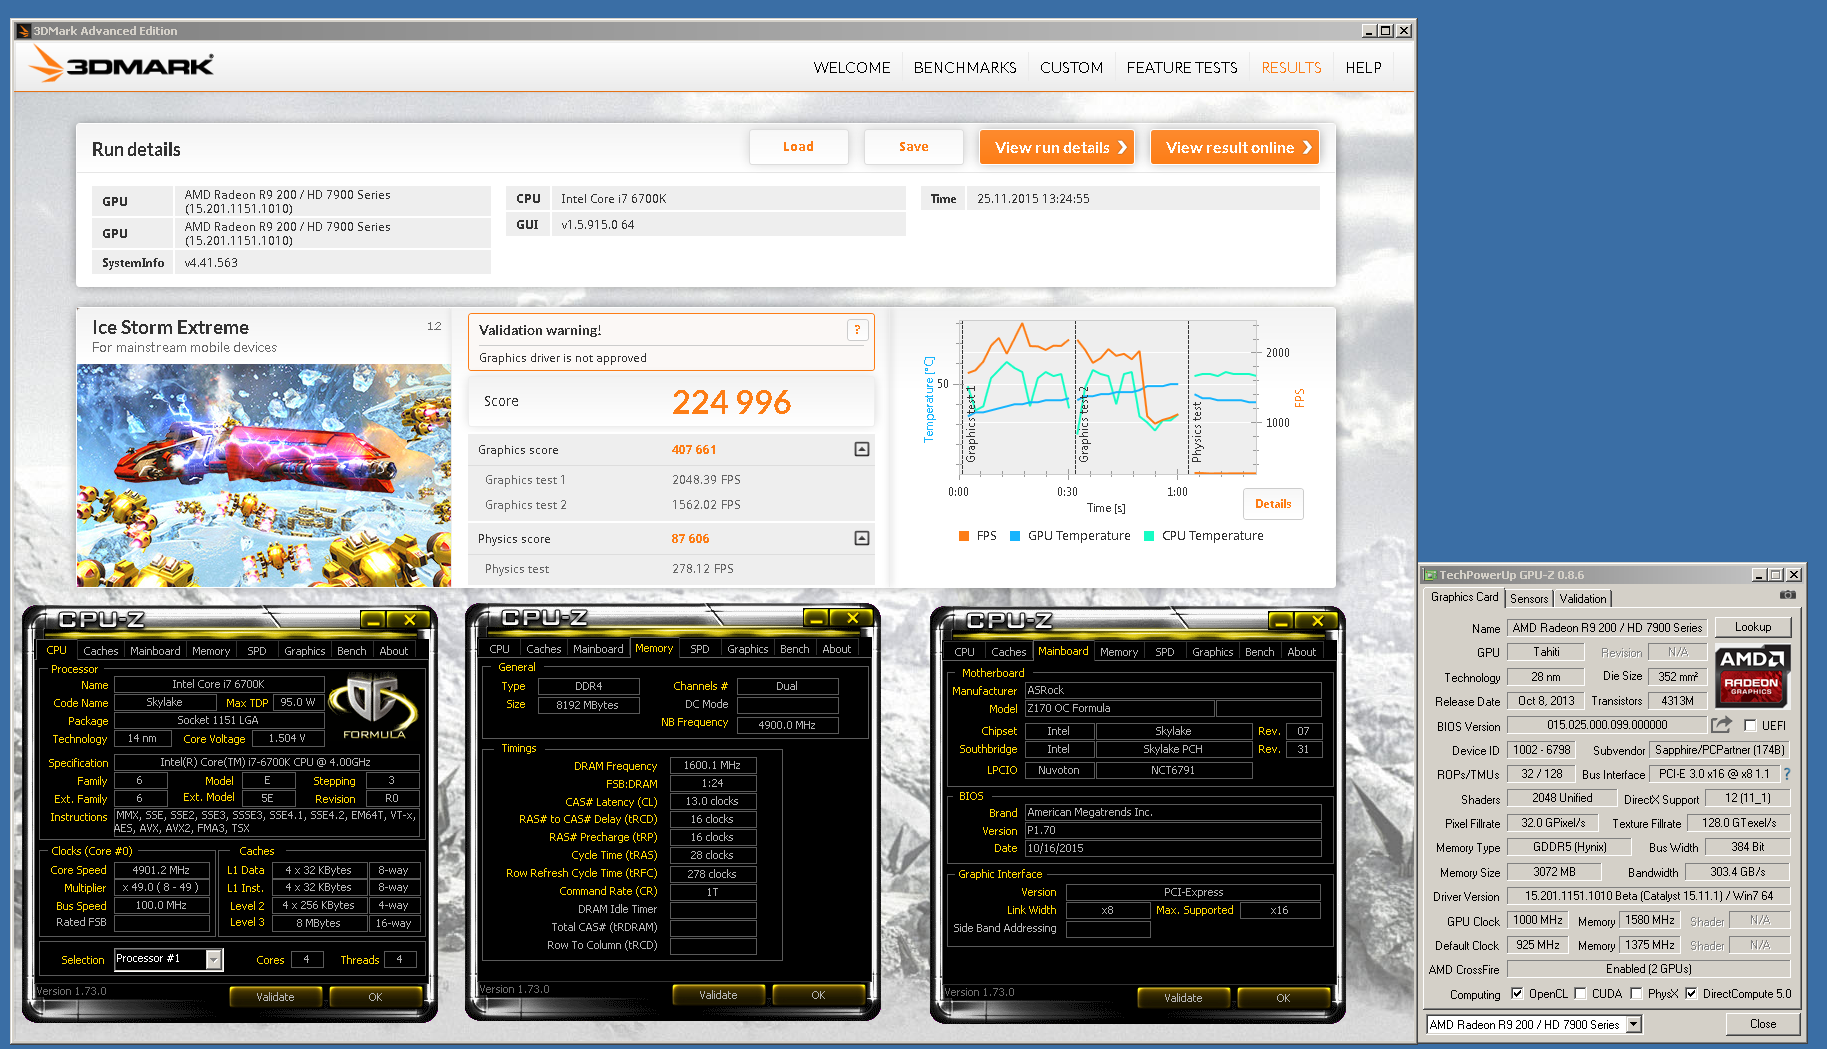
Task: Click the 3DMark title bar app icon
Action: pyautogui.click(x=24, y=31)
